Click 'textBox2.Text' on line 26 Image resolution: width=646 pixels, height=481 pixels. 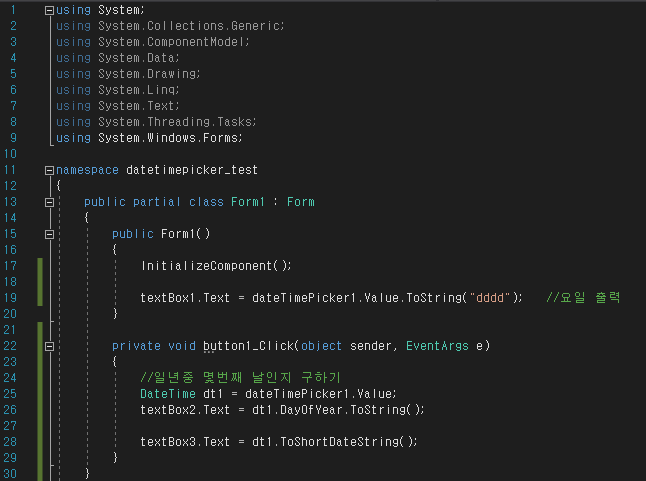coord(185,410)
